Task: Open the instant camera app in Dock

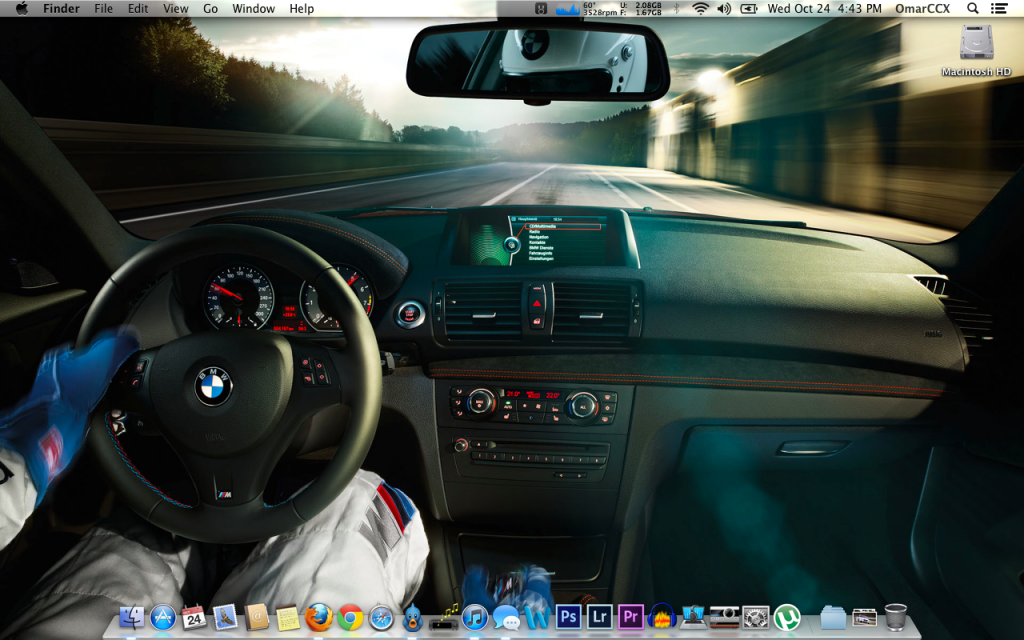Action: pos(724,617)
